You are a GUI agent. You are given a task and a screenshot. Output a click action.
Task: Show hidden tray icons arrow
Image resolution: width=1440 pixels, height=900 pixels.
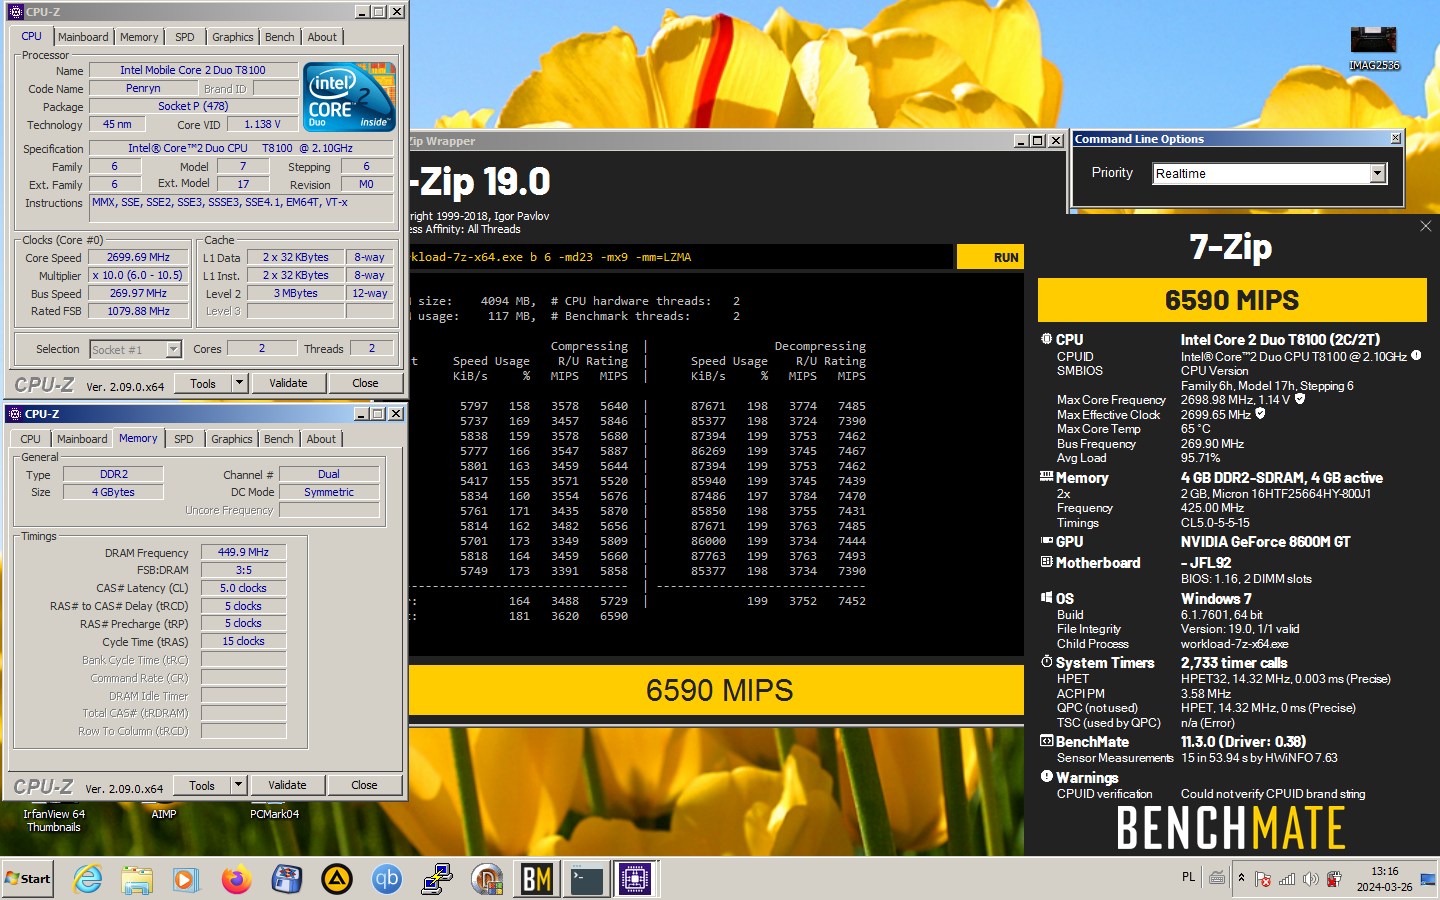tap(1241, 878)
